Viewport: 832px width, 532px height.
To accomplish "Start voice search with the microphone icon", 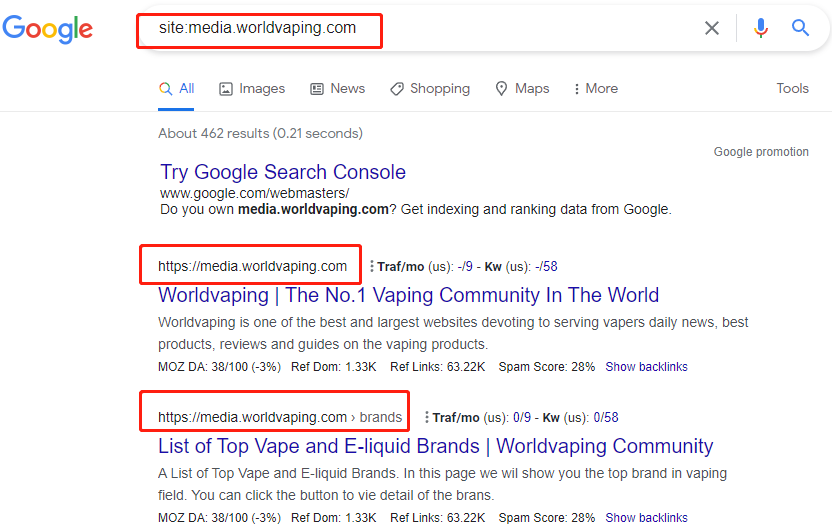I will click(760, 28).
